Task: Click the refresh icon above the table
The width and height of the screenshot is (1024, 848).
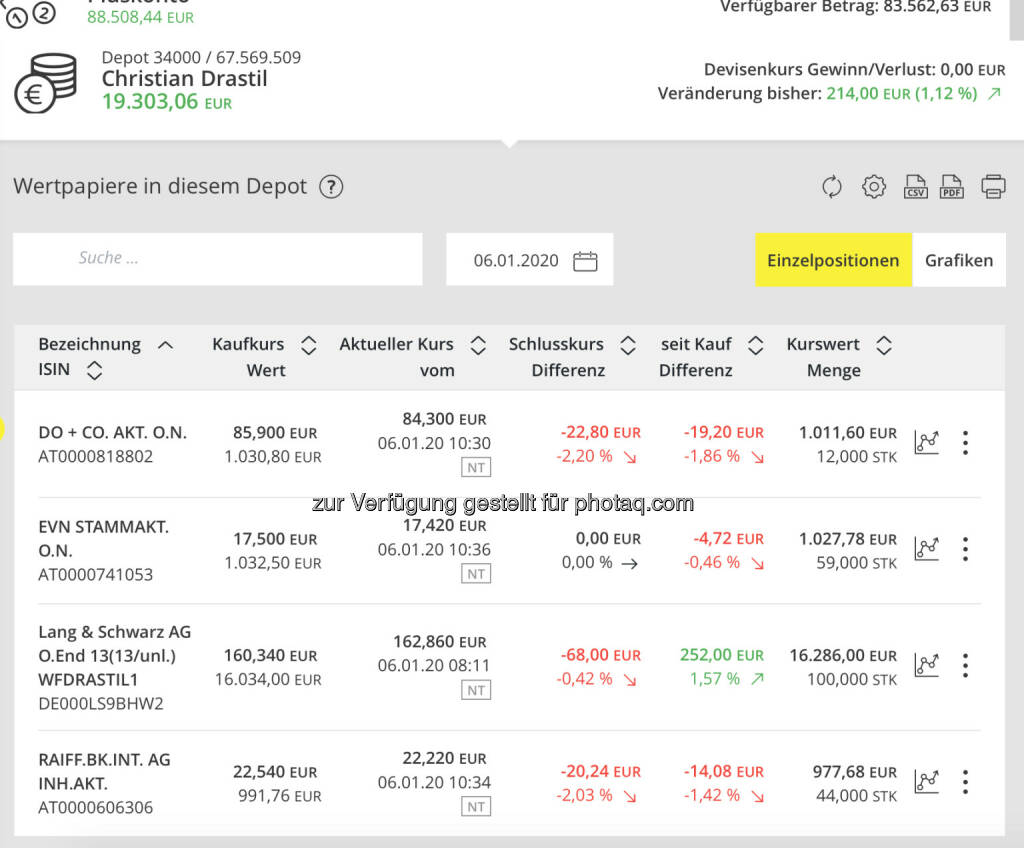Action: [x=832, y=187]
